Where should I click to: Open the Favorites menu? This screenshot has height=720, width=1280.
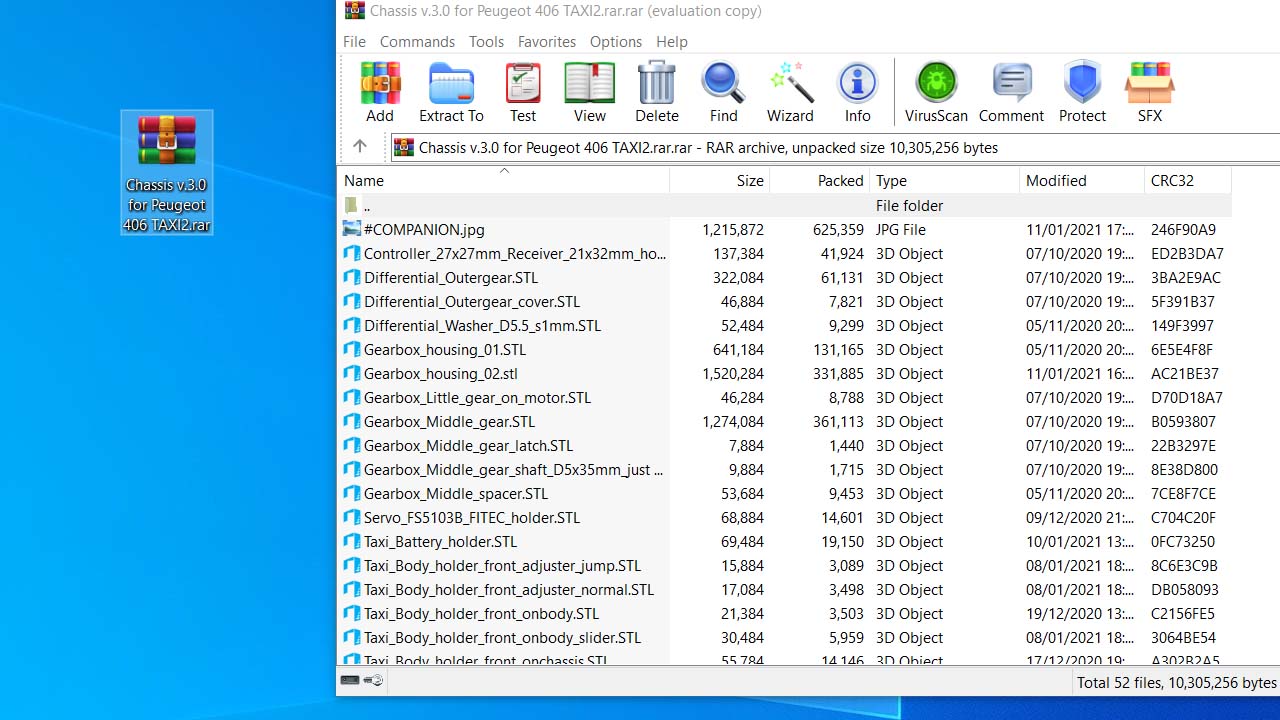pos(546,41)
